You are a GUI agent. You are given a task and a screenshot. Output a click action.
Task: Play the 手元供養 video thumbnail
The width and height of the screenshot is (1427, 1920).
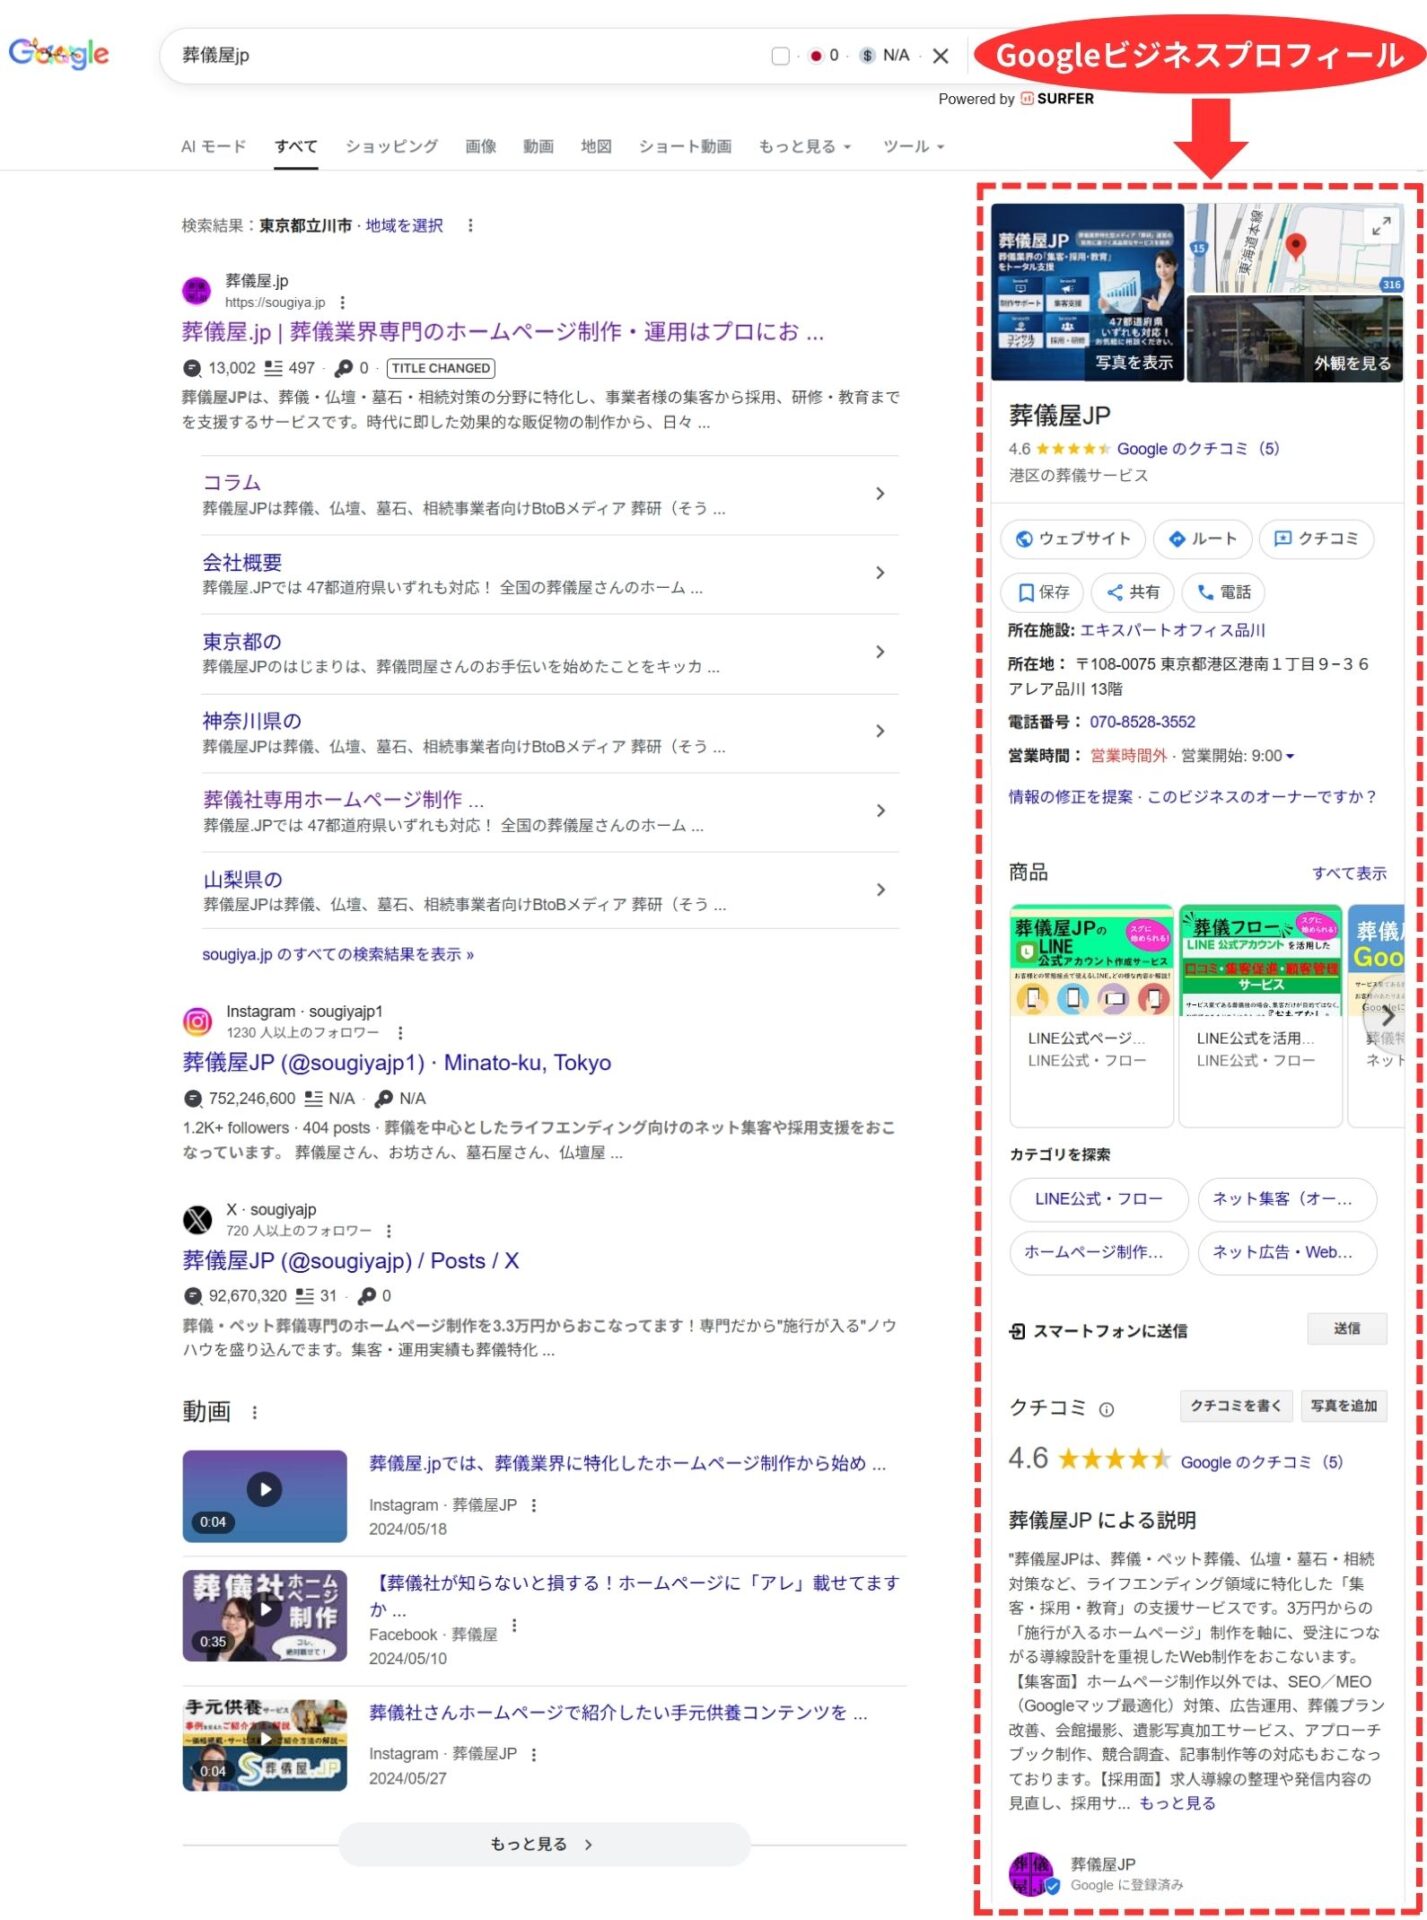pyautogui.click(x=265, y=1745)
